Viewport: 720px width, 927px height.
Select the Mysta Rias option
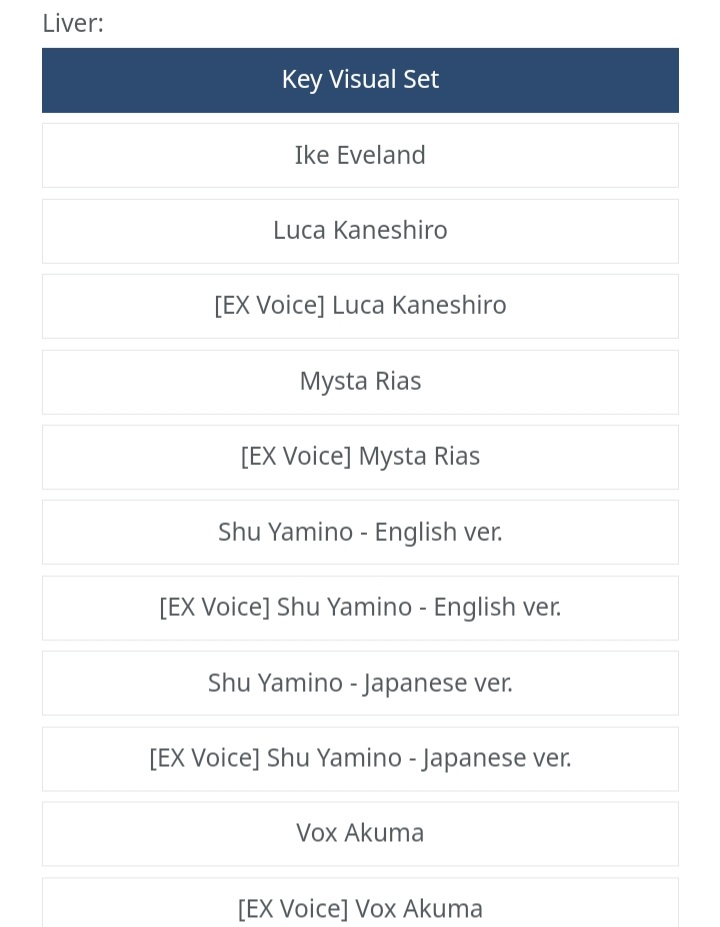(x=360, y=381)
